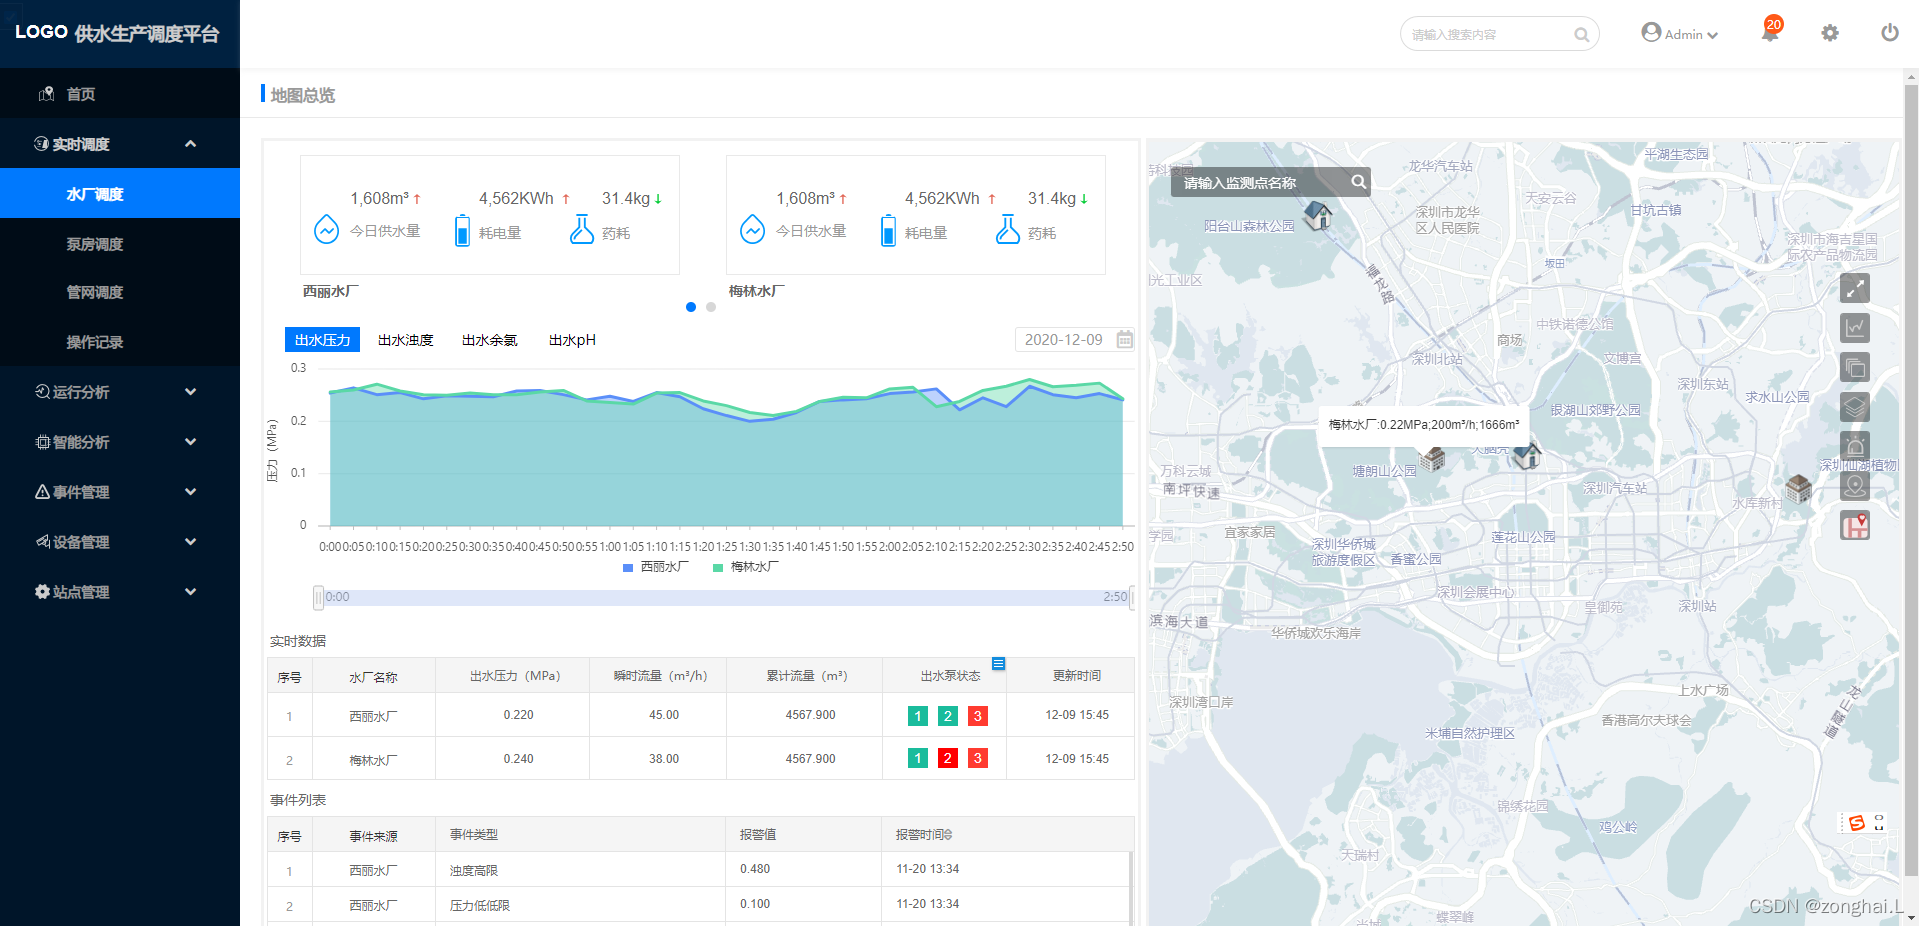Click the top search magnifier icon
This screenshot has width=1919, height=926.
point(1581,35)
